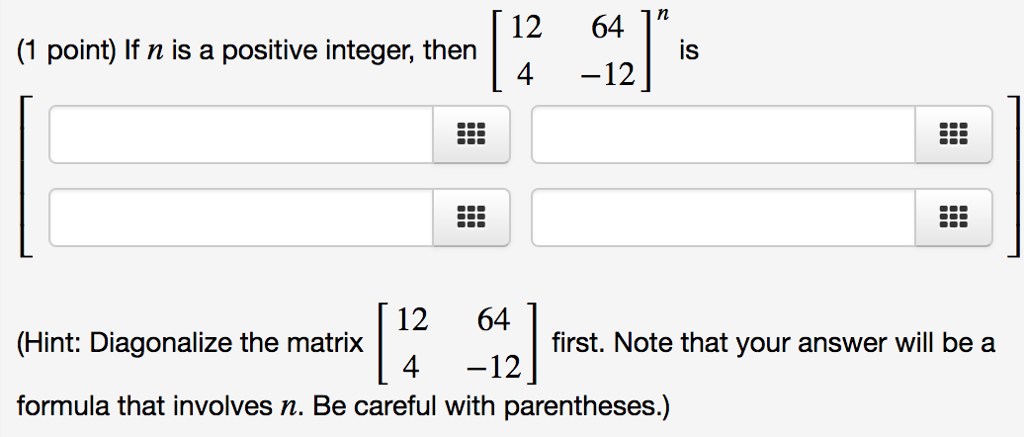Click the large left bracket of the answer matrix

click(24, 176)
